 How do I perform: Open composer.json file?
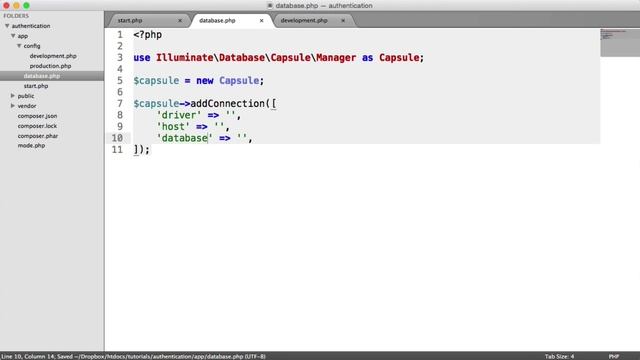point(37,116)
